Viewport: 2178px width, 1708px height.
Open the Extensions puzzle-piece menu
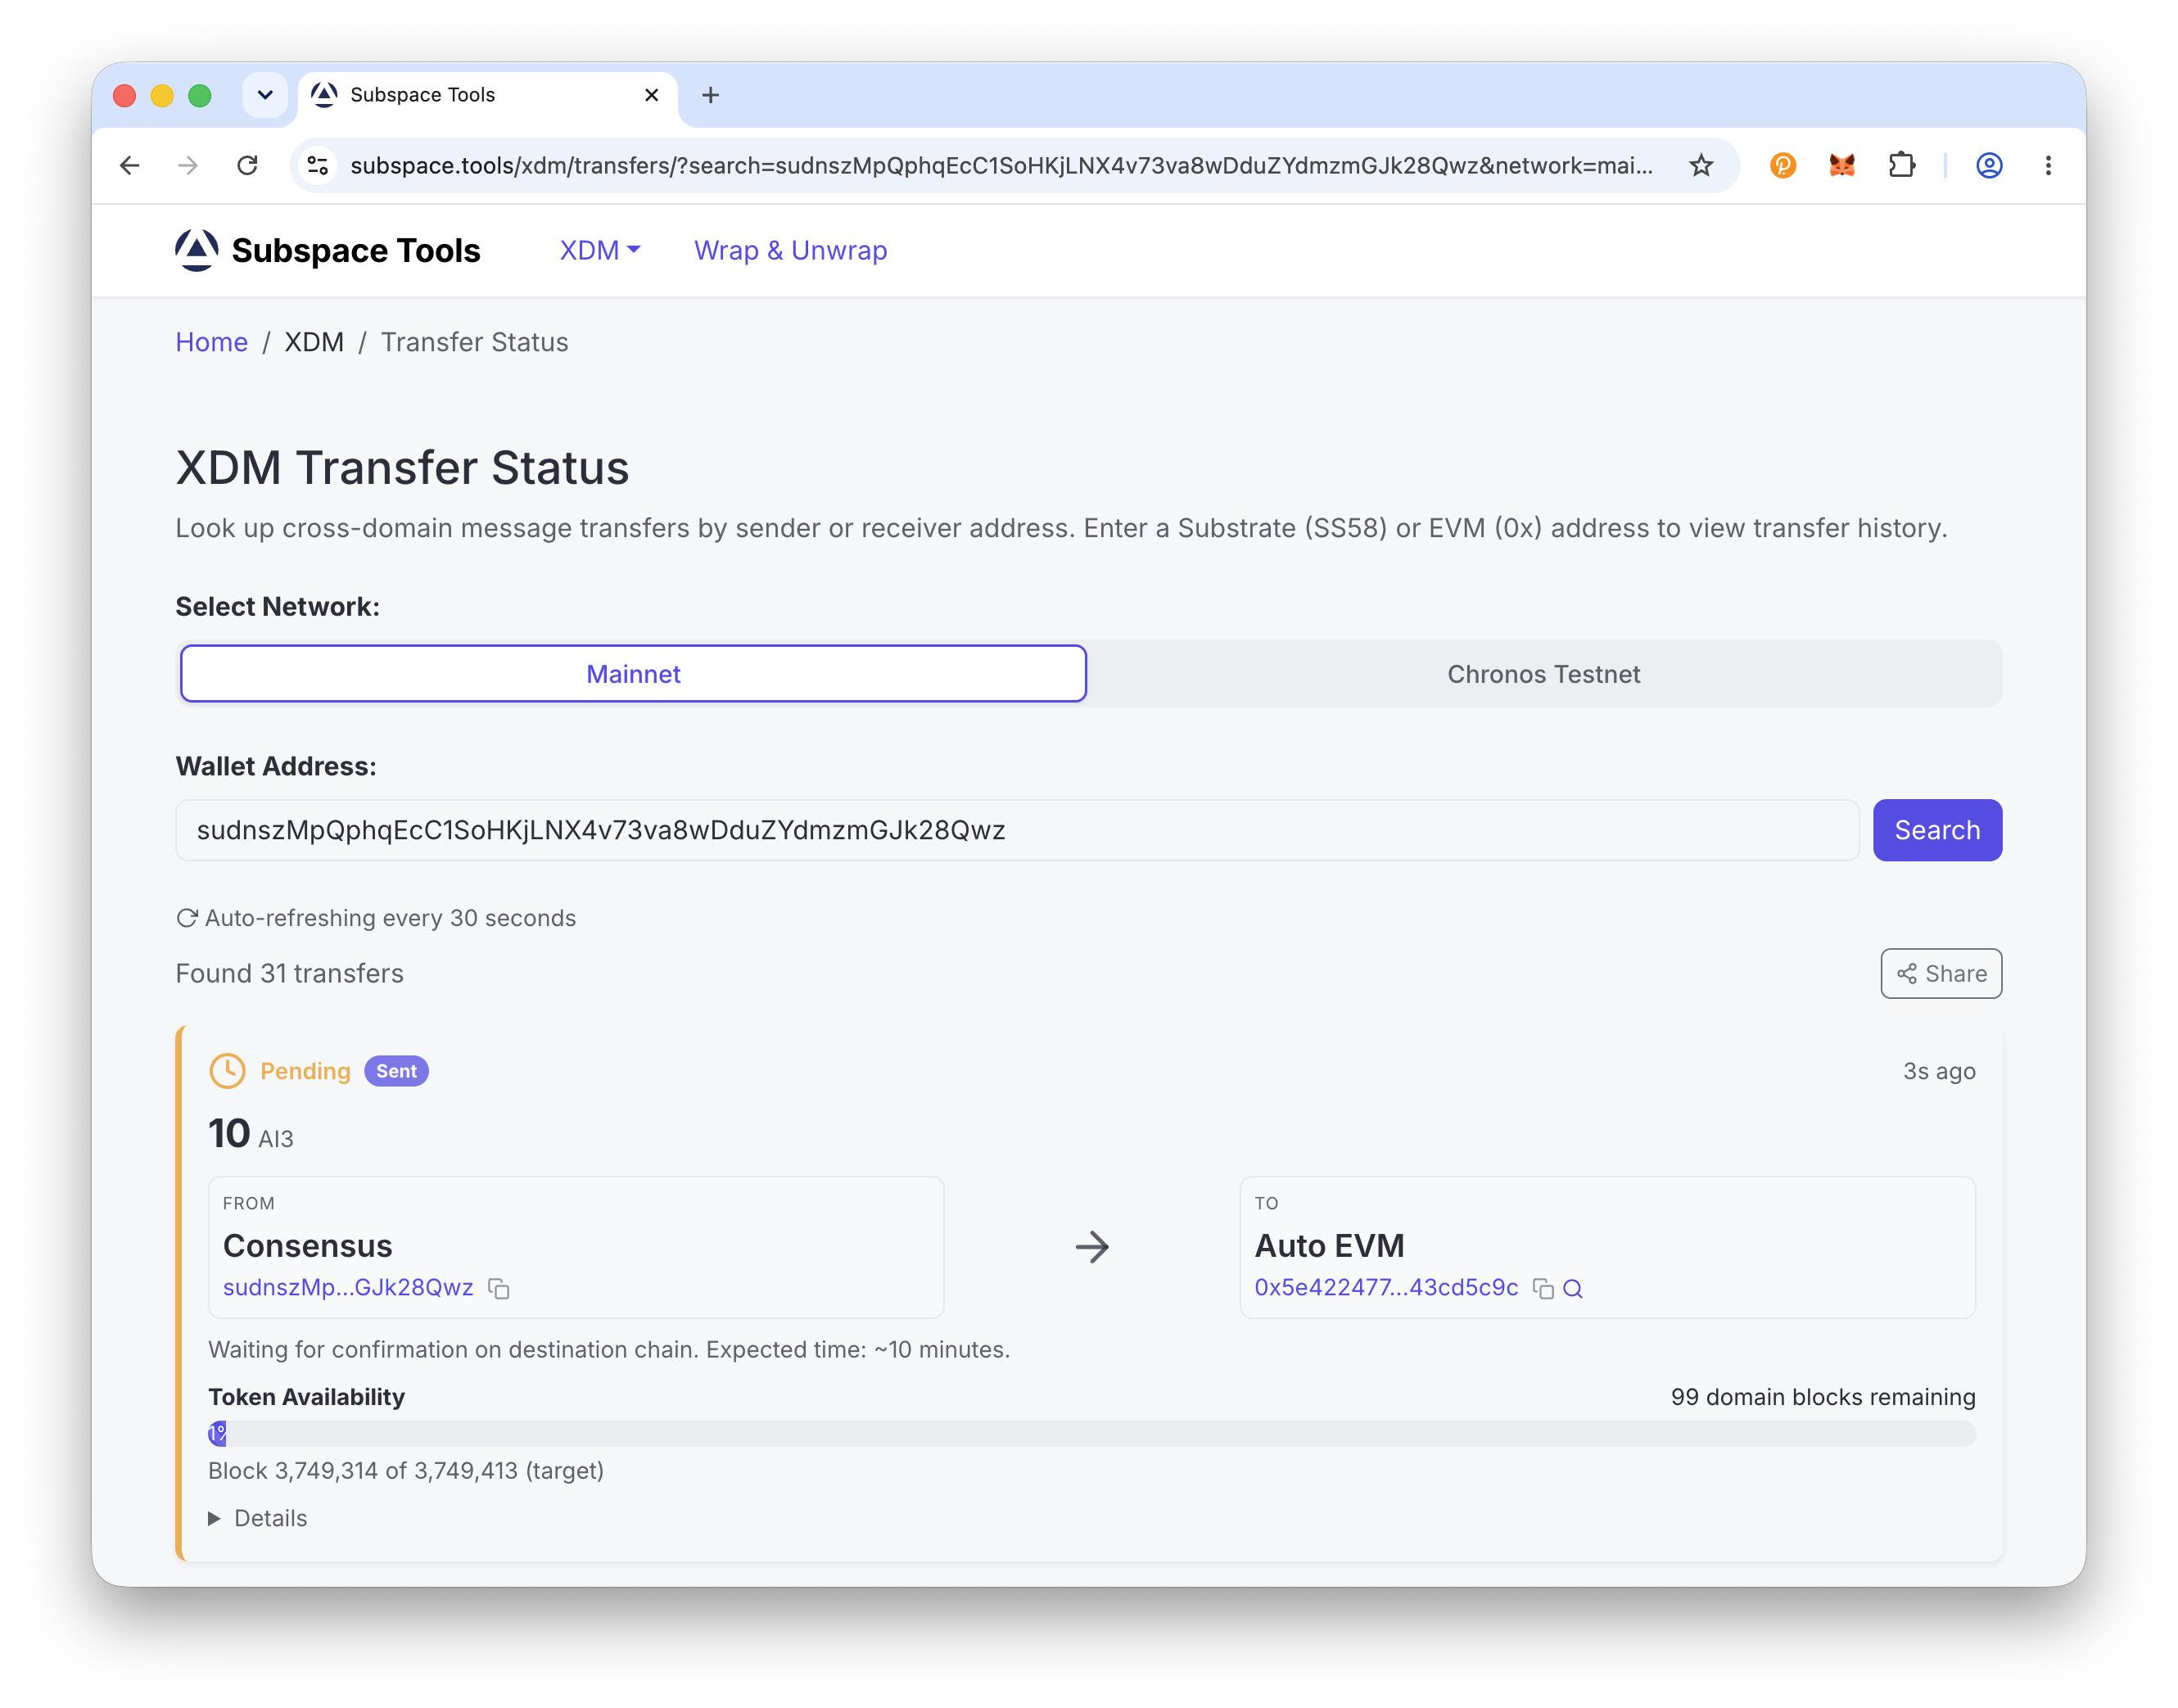tap(1901, 165)
